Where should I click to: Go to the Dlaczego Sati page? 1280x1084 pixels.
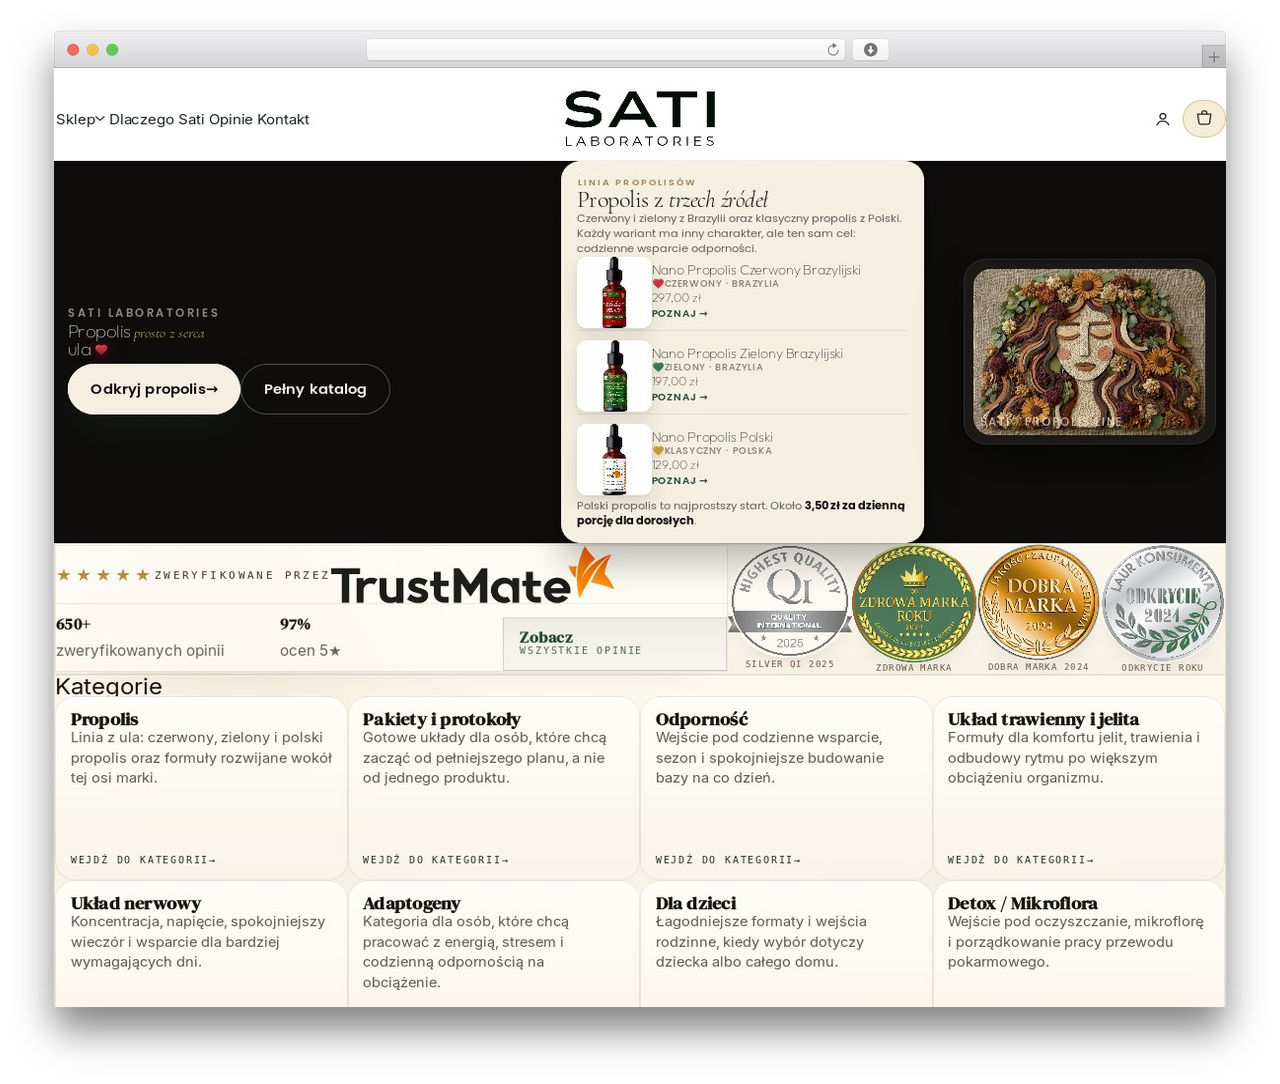click(156, 119)
